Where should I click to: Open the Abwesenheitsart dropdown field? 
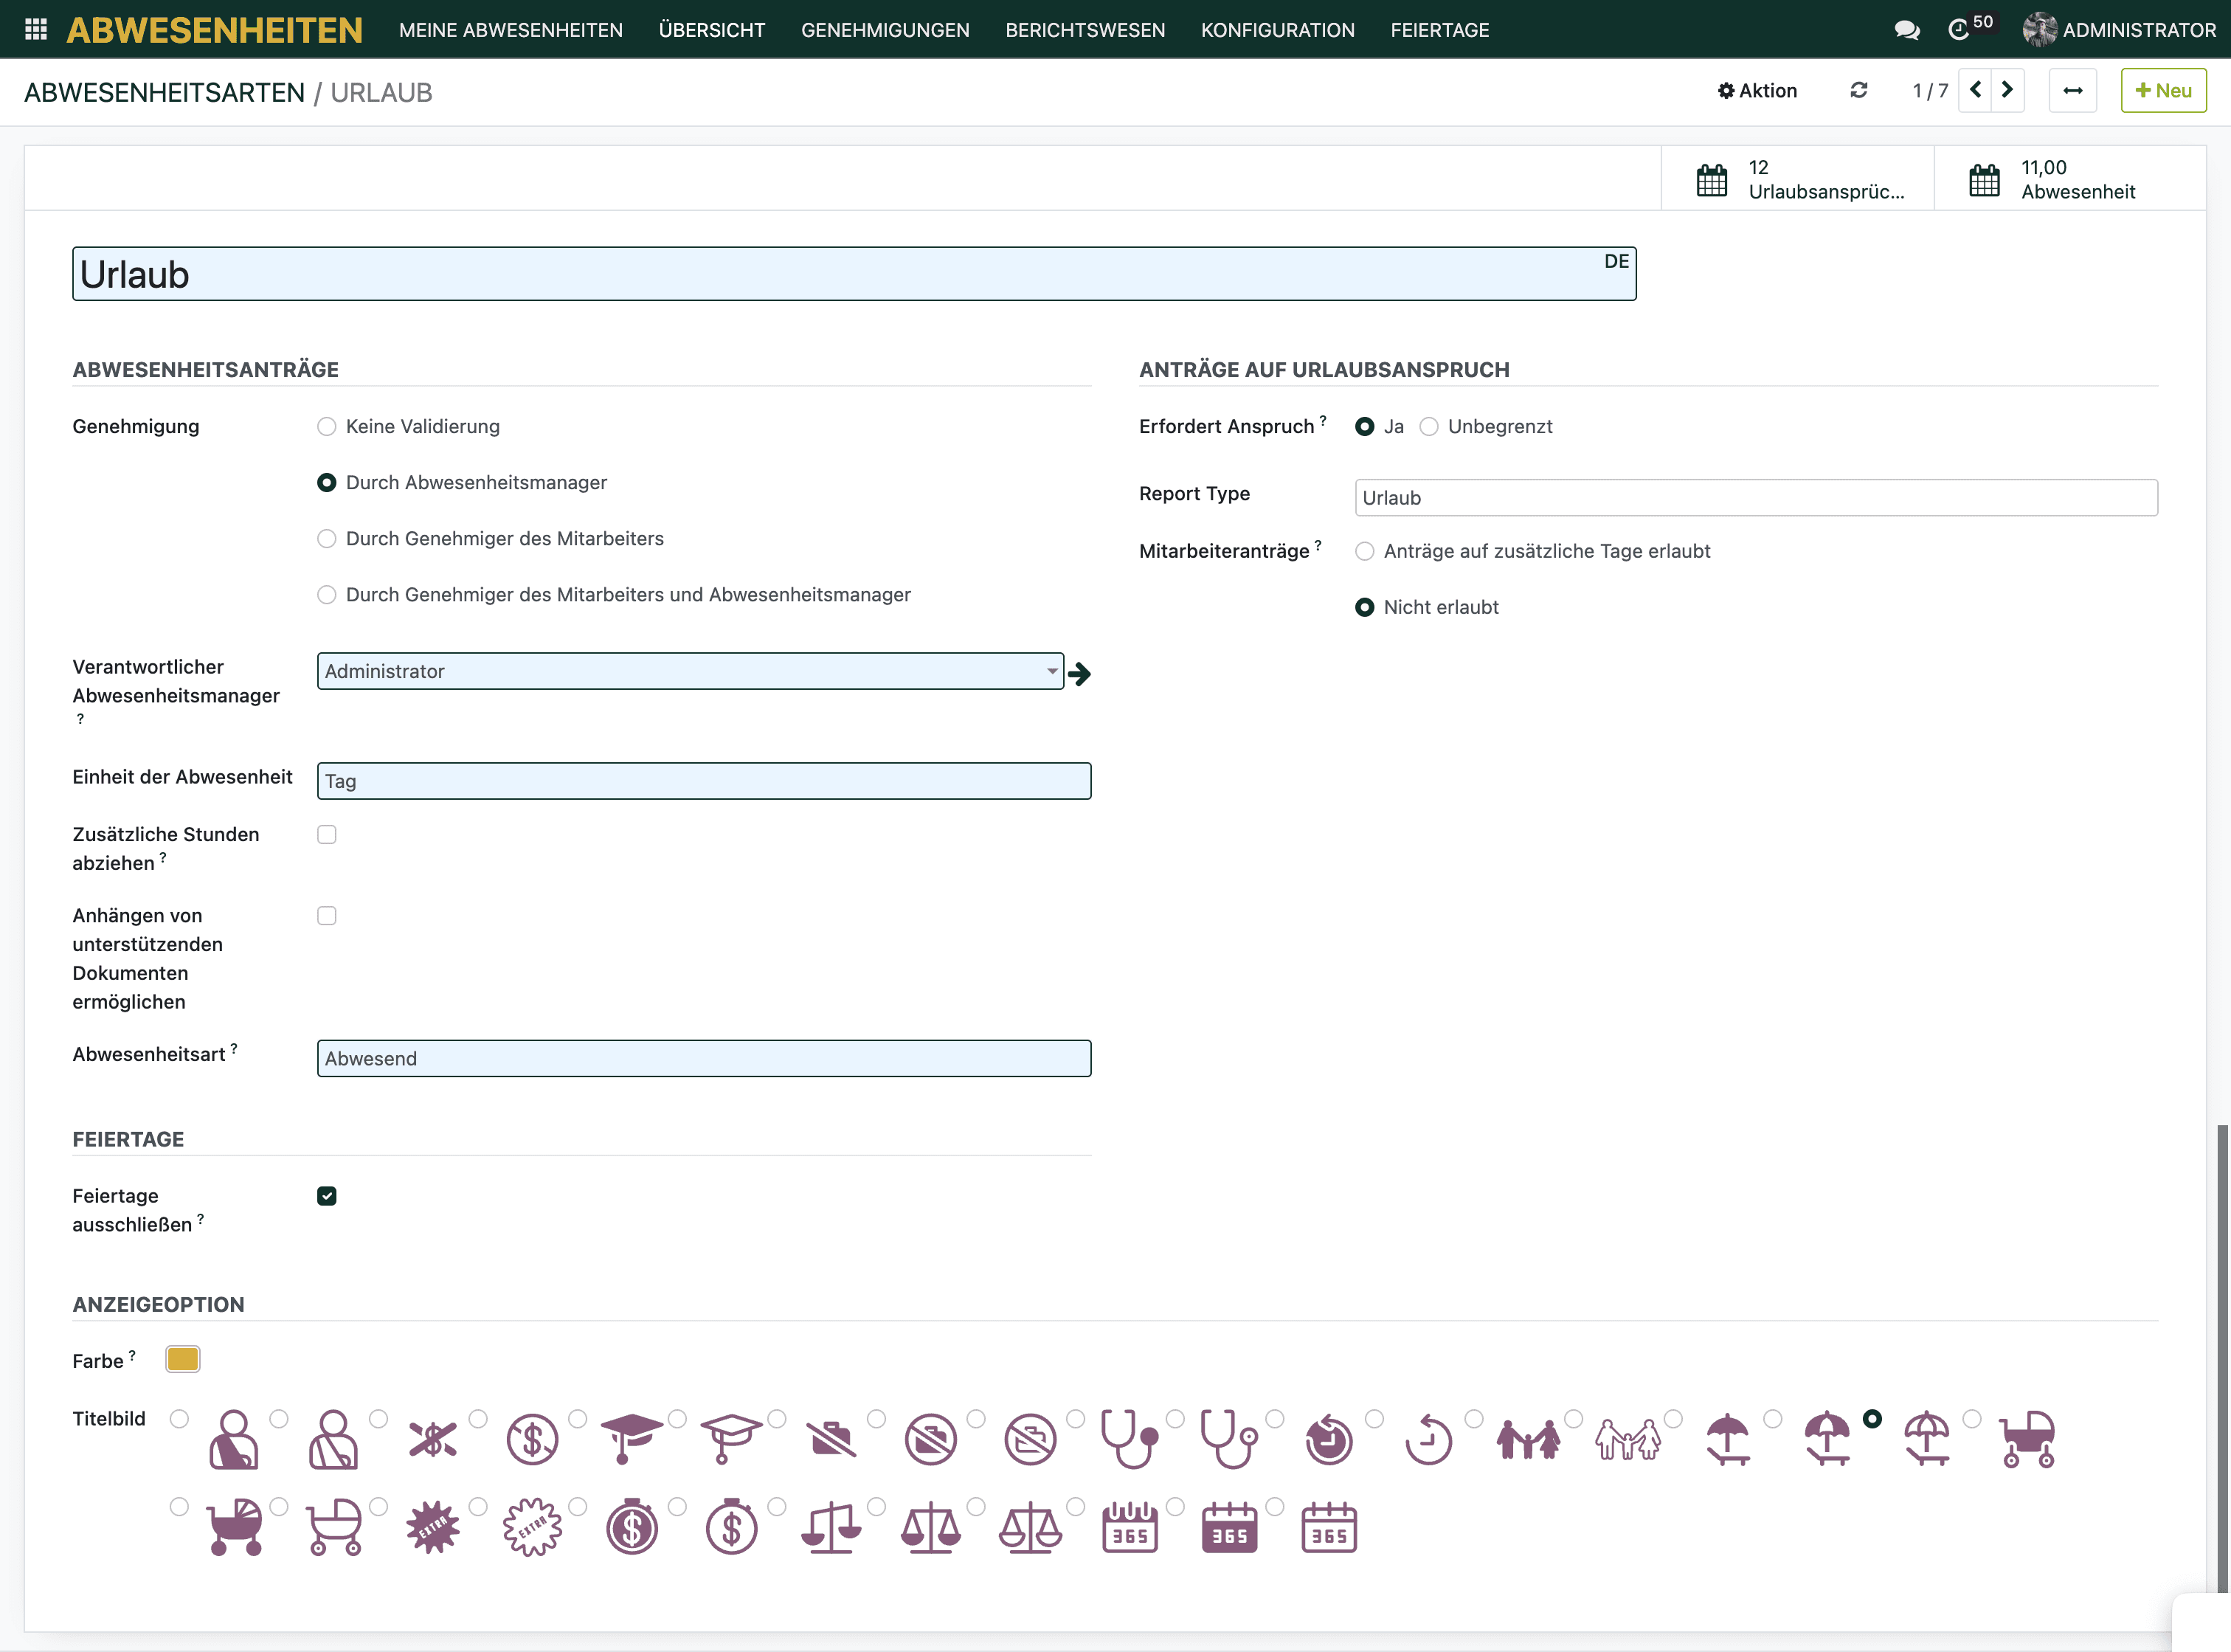[x=703, y=1058]
